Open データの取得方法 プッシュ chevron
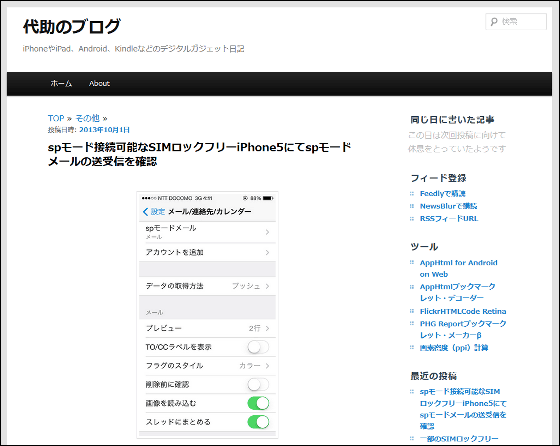Viewport: 560px width, 446px height. pyautogui.click(x=268, y=286)
